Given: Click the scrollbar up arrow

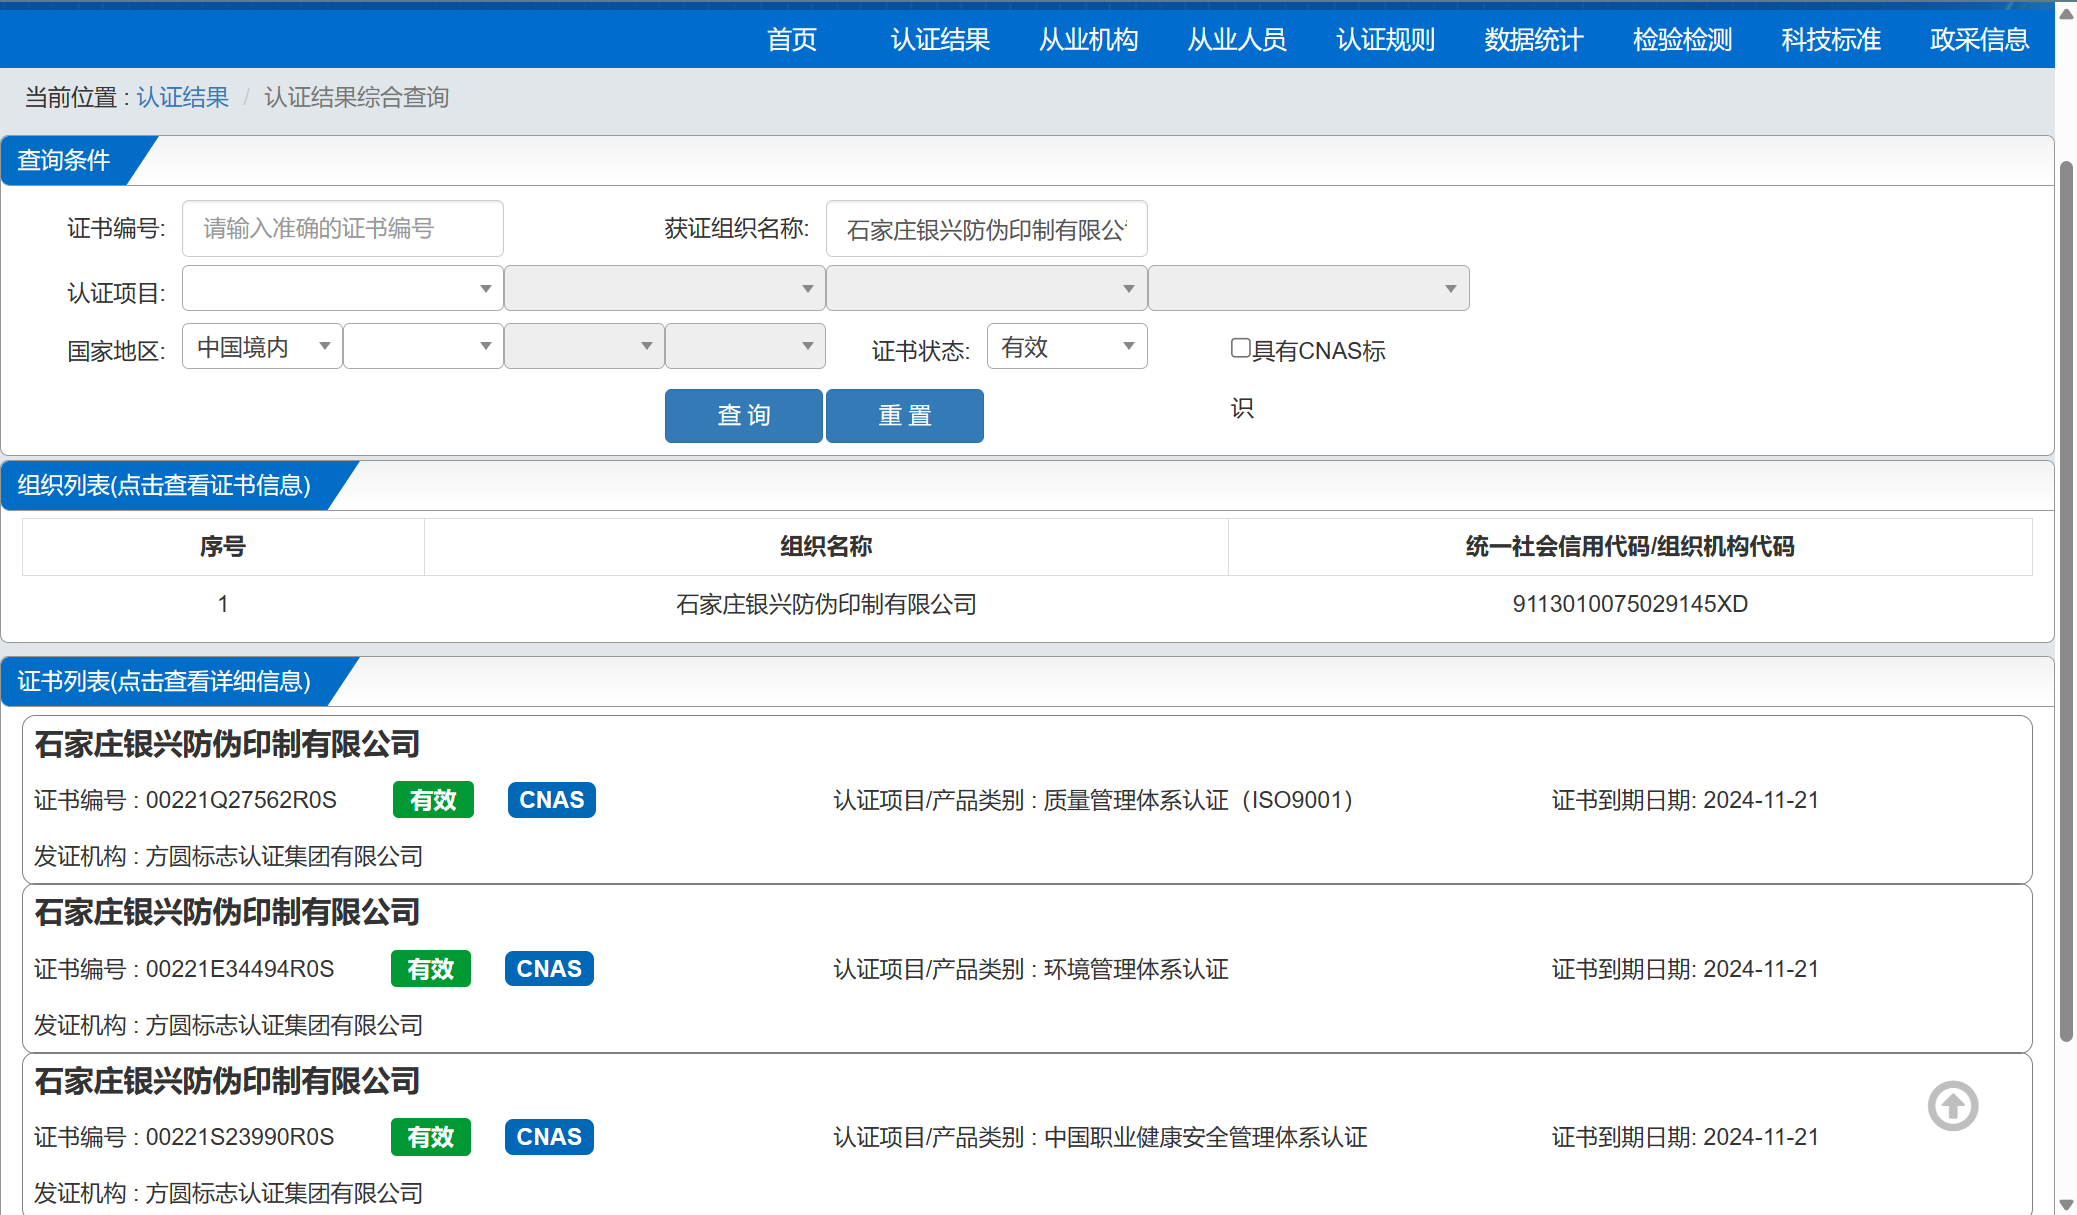Looking at the screenshot, I should coord(2066,14).
